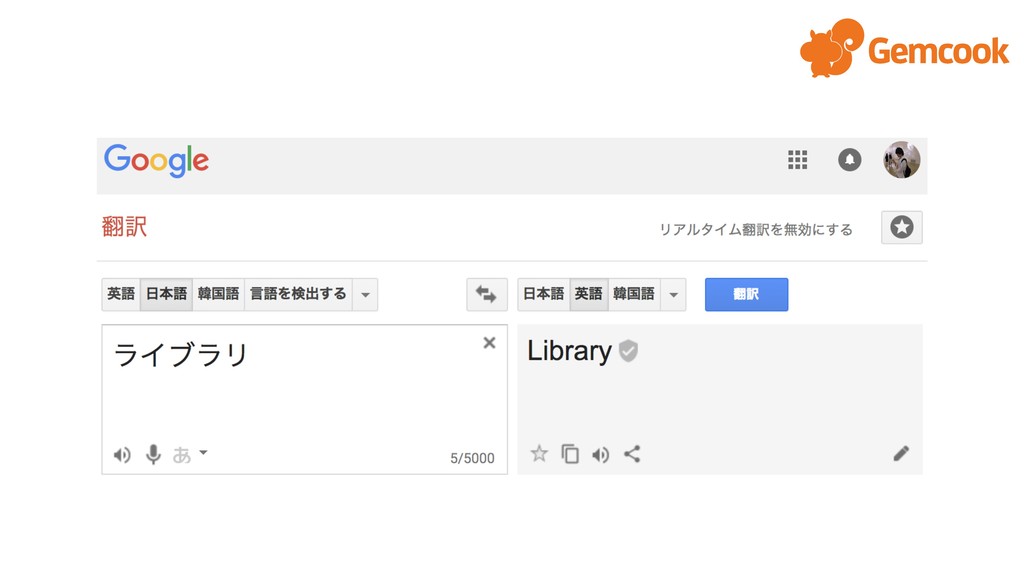Screen dimensions: 1024x576
Task: Expand the input method dropdown
Action: (x=203, y=452)
